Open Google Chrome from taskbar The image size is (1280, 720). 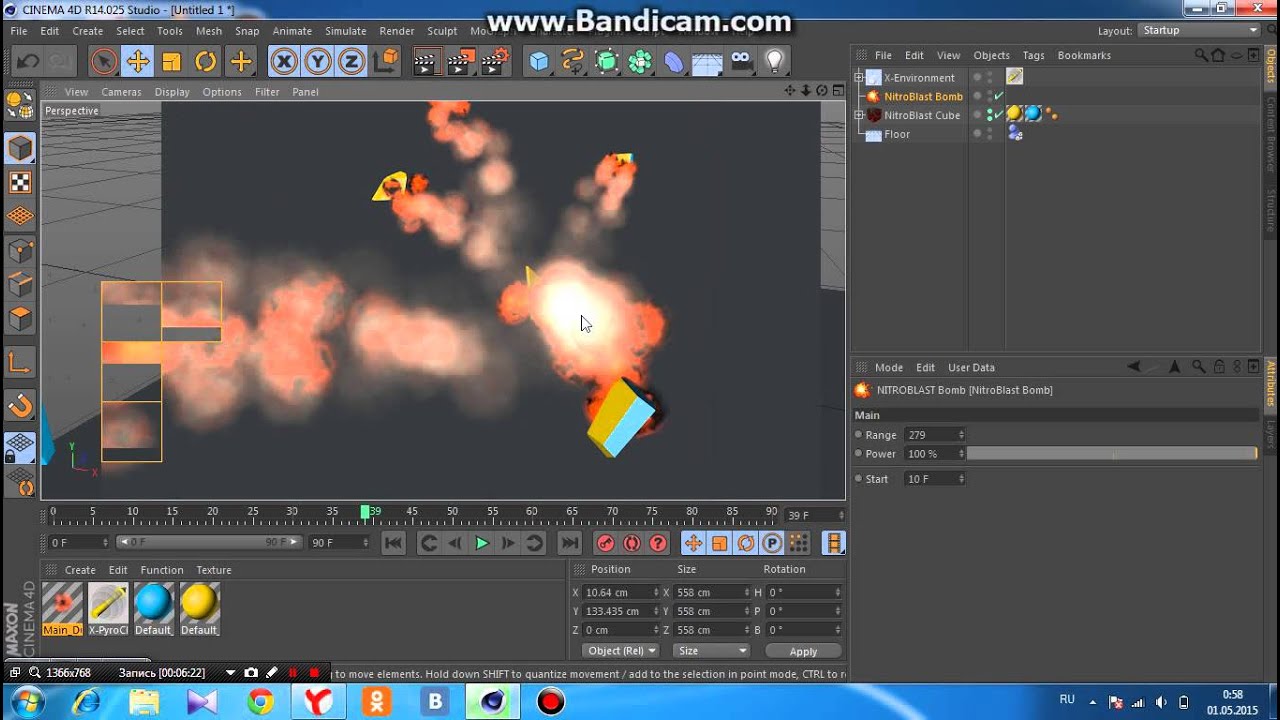pyautogui.click(x=261, y=702)
